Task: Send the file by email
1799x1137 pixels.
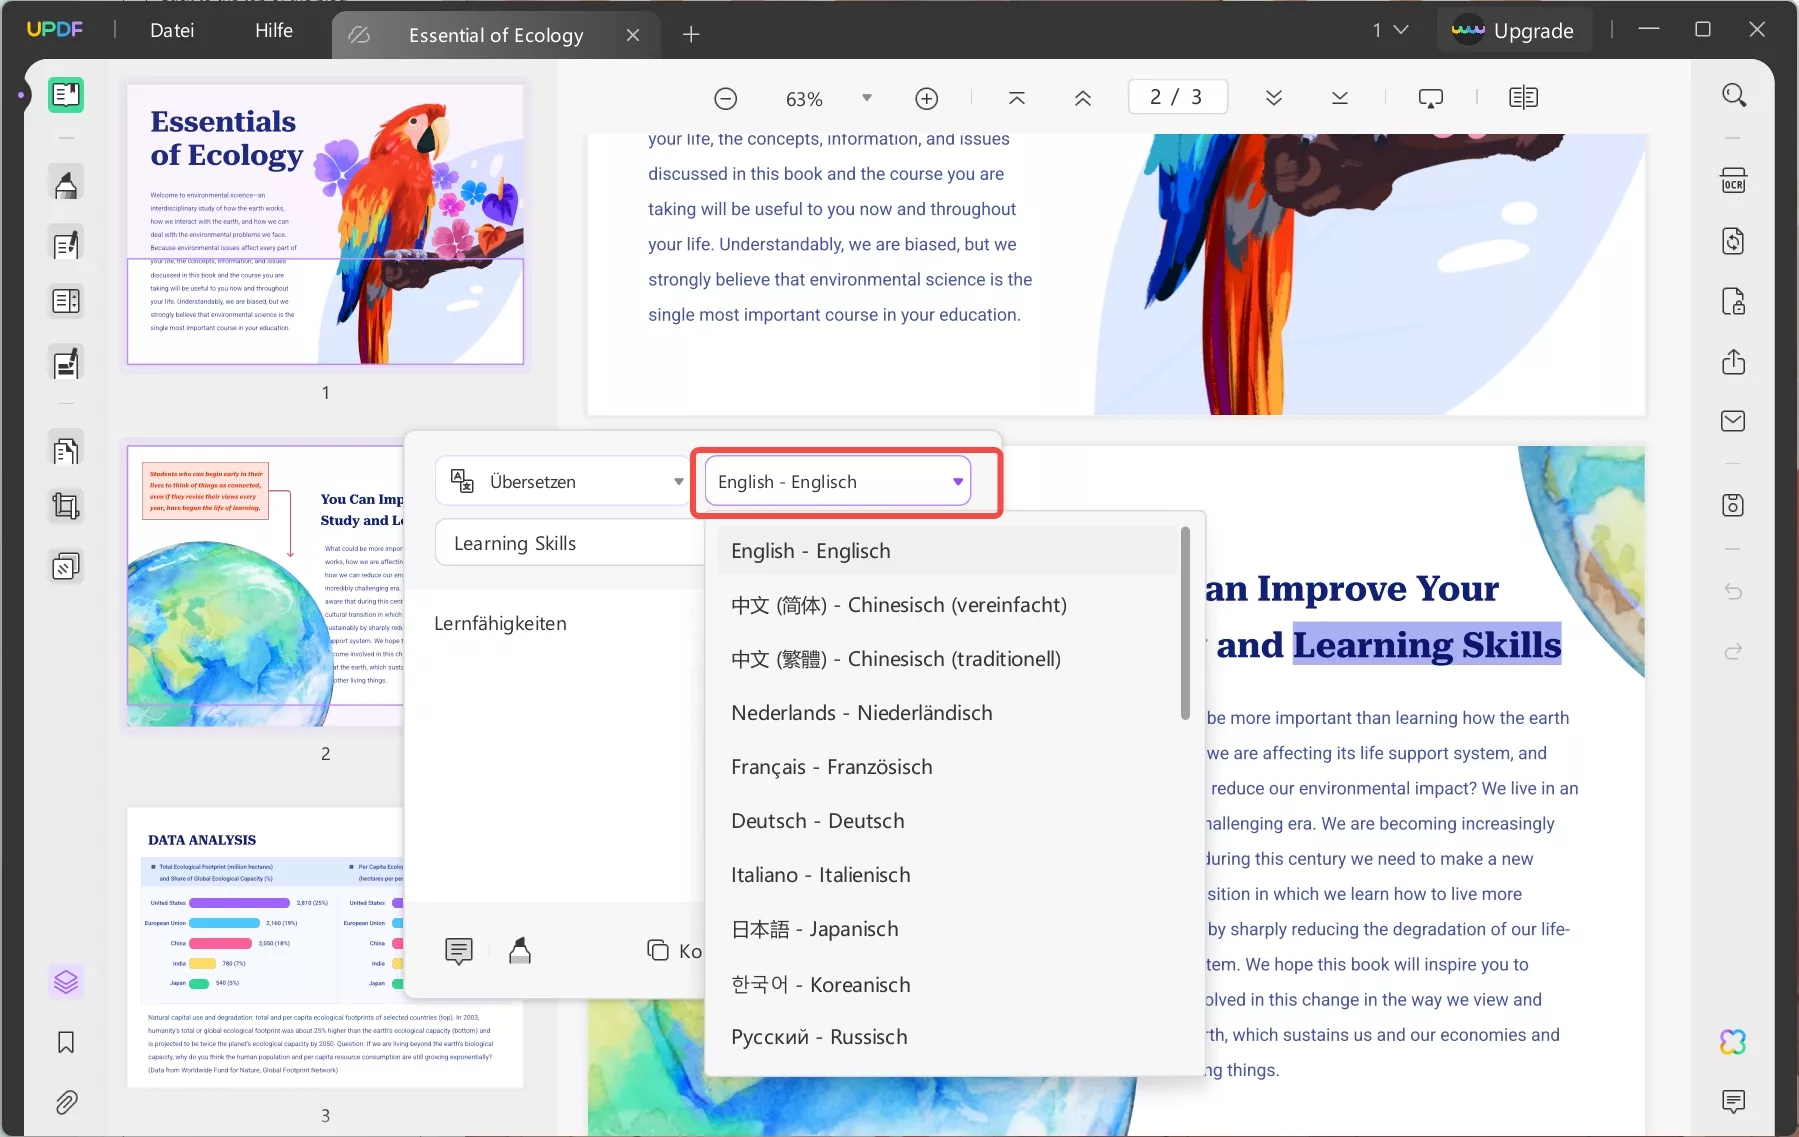Action: [1734, 421]
